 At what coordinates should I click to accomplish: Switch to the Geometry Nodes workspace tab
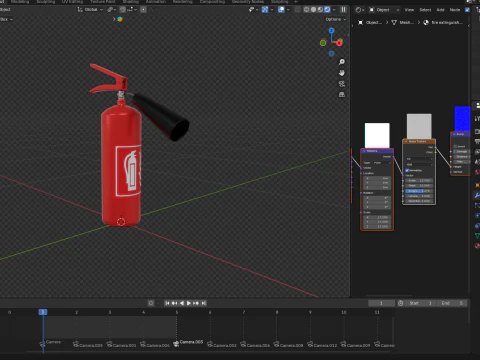tap(248, 2)
